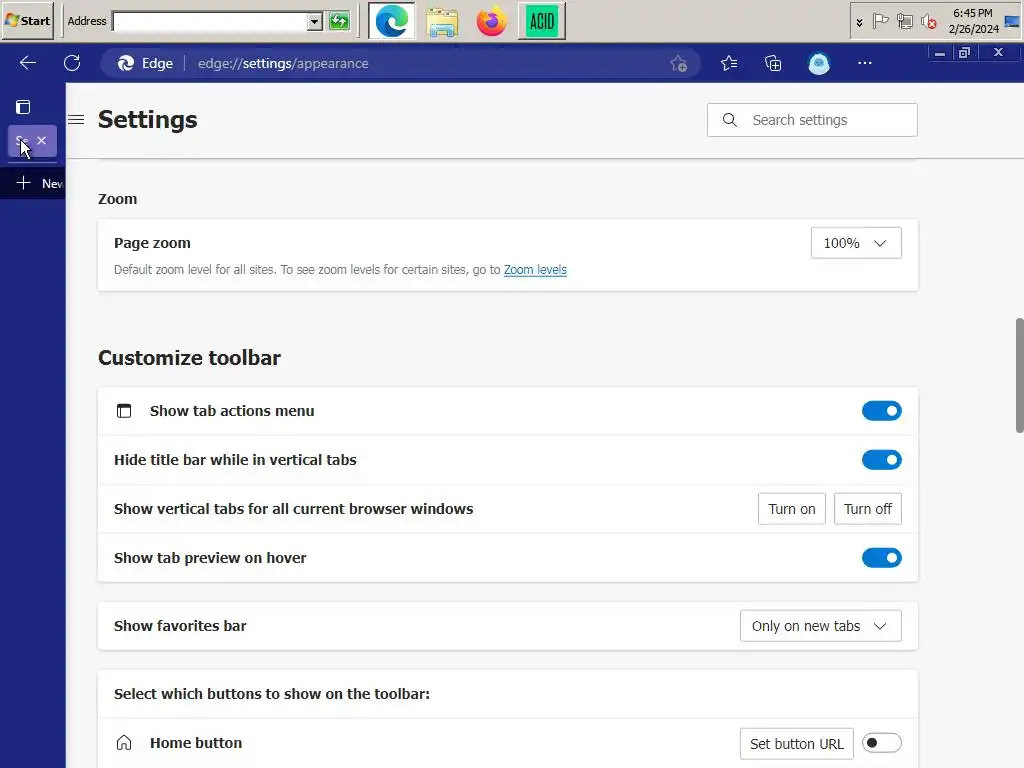
Task: Expand the taskbar Address dropdown arrow
Action: click(315, 22)
